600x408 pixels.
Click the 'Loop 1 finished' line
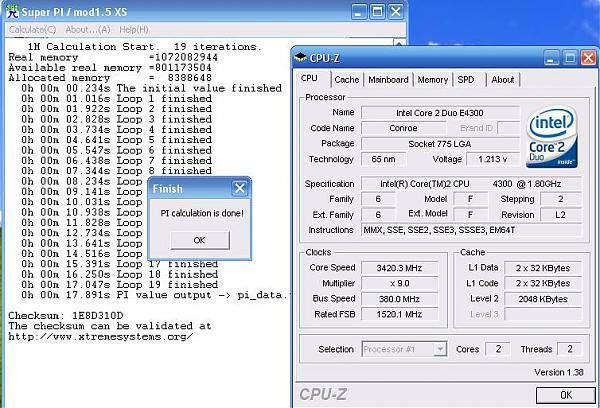[x=116, y=99]
